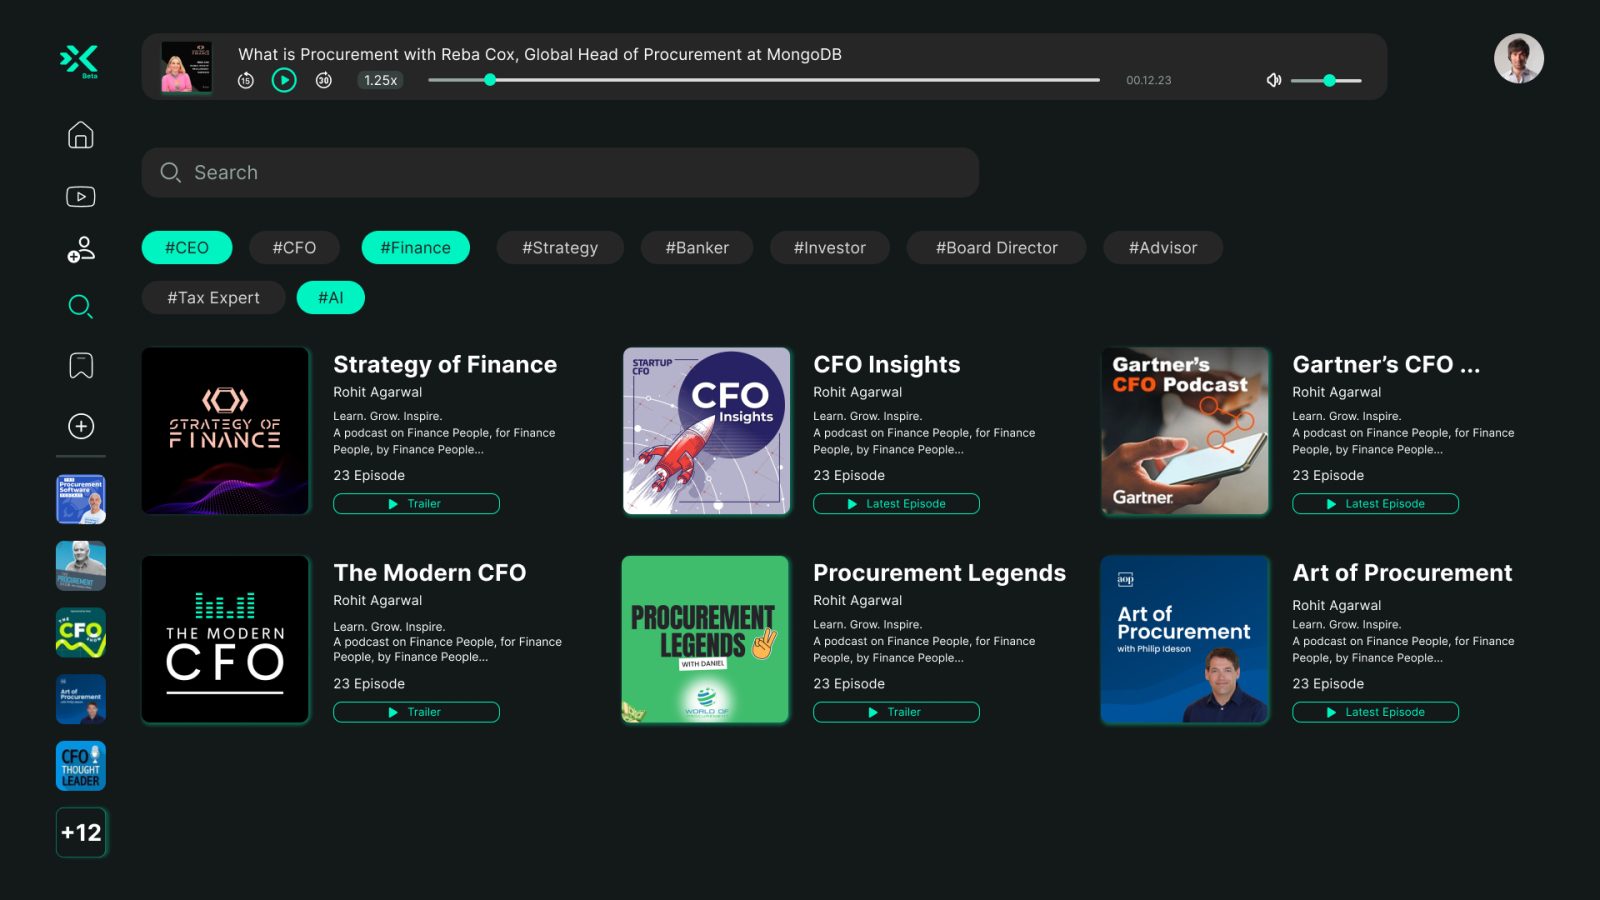Focus the Search input field
Screen dimensions: 1600x900
pos(560,173)
